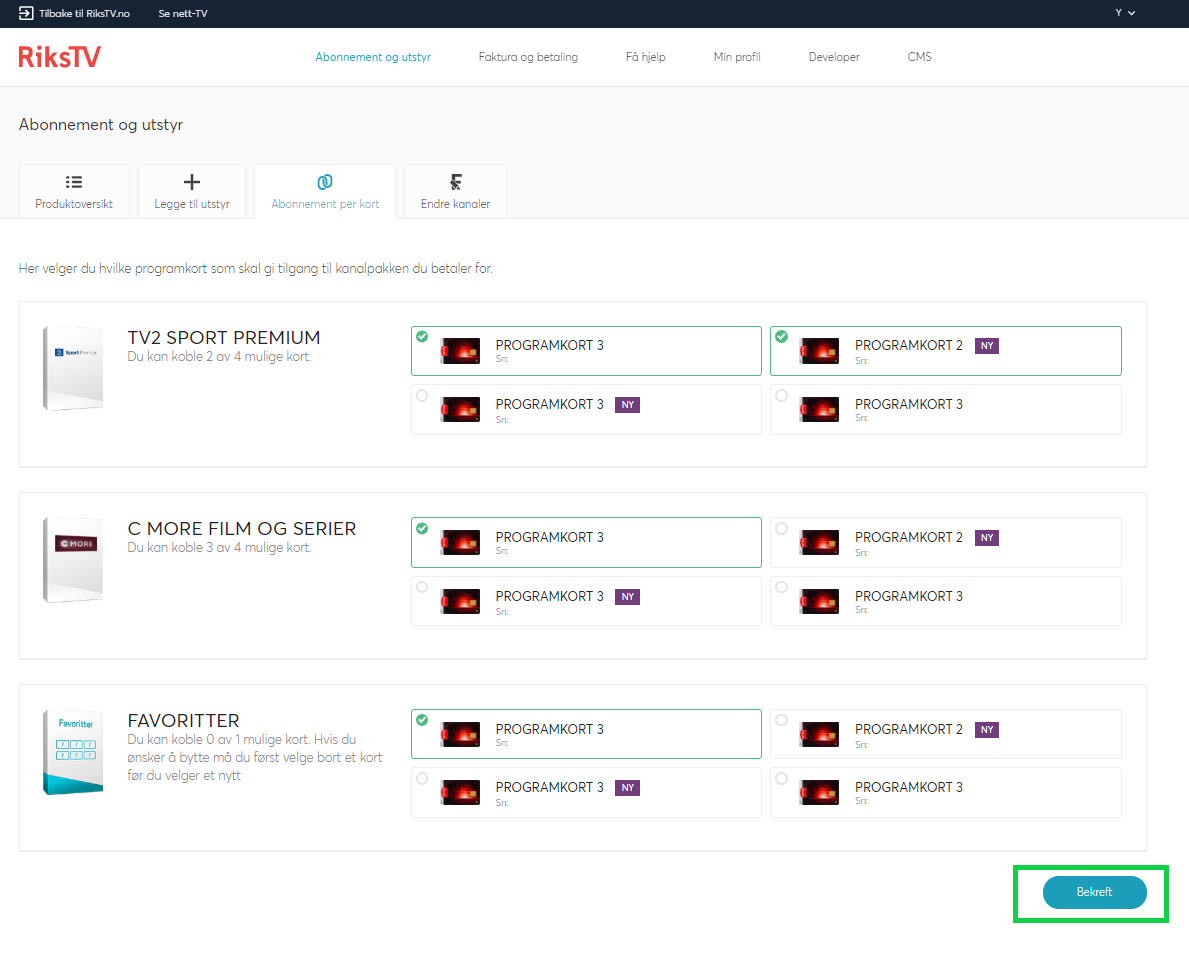Go to the Abonnement og utstyr menu

pos(373,57)
